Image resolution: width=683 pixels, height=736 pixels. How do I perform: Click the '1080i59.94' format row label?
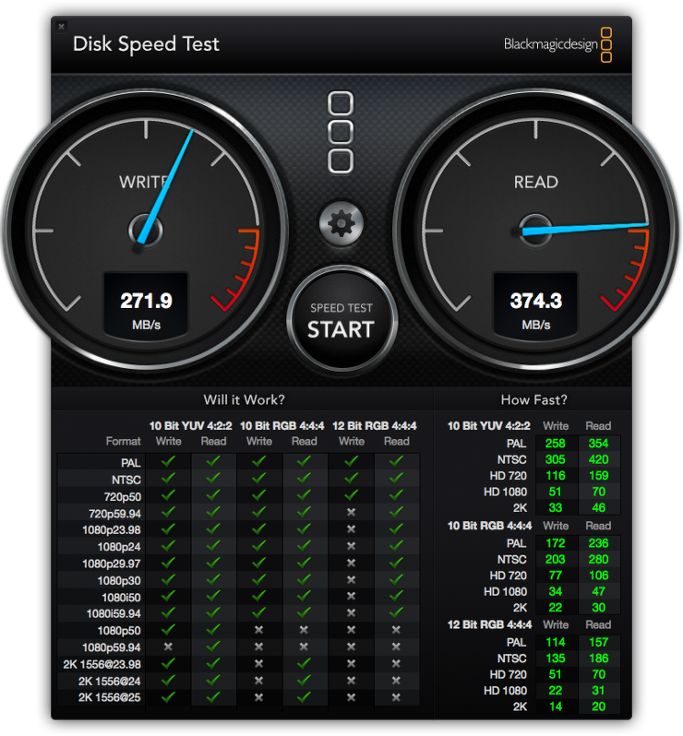click(114, 614)
